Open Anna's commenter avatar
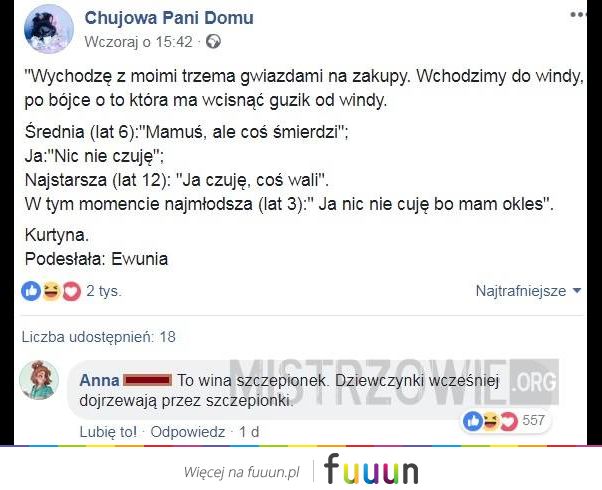 point(39,380)
